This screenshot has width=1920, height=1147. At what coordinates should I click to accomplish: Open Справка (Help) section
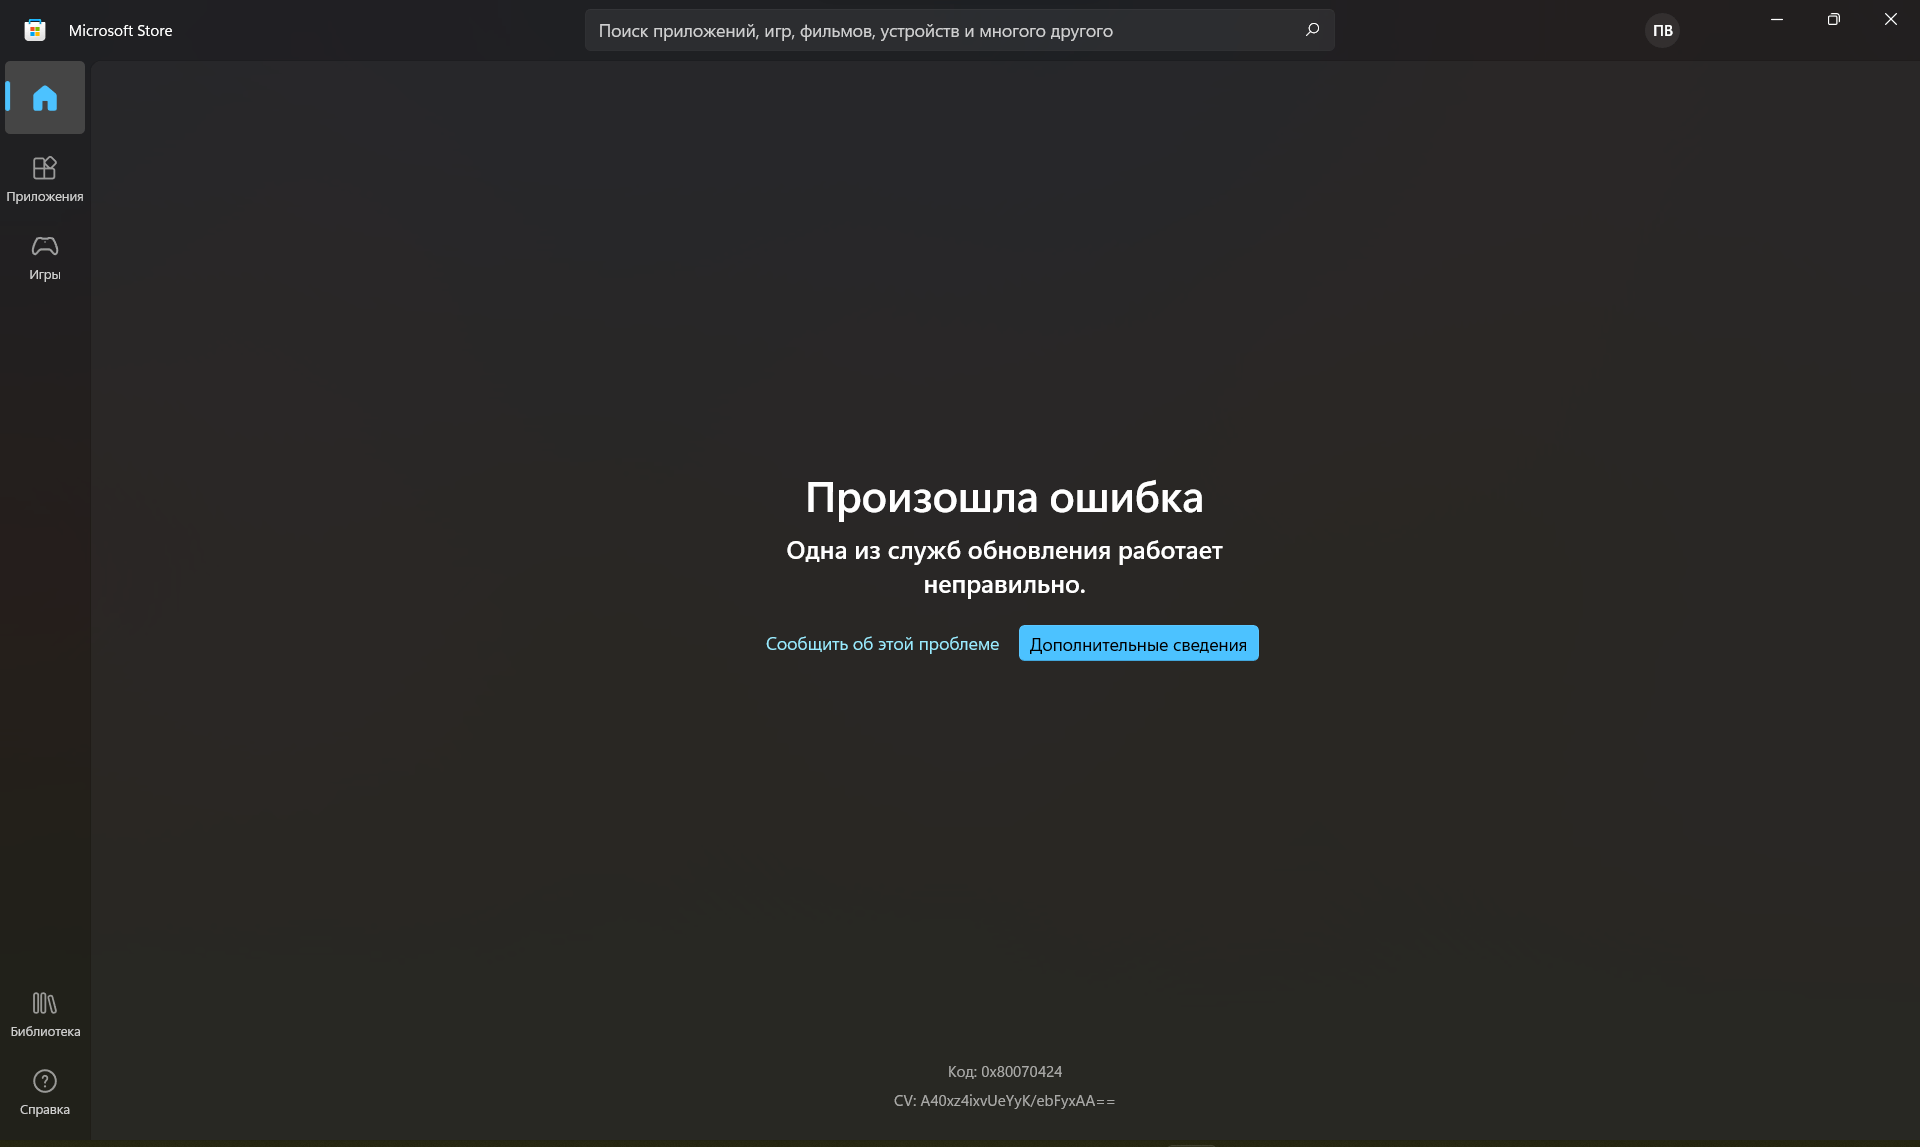click(x=44, y=1090)
